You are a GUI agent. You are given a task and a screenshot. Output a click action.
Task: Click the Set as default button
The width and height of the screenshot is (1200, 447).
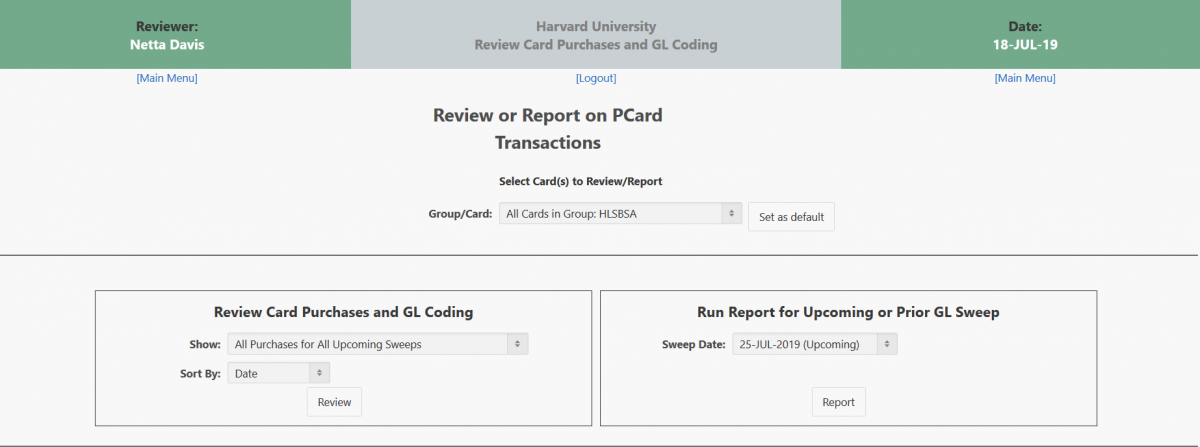791,217
